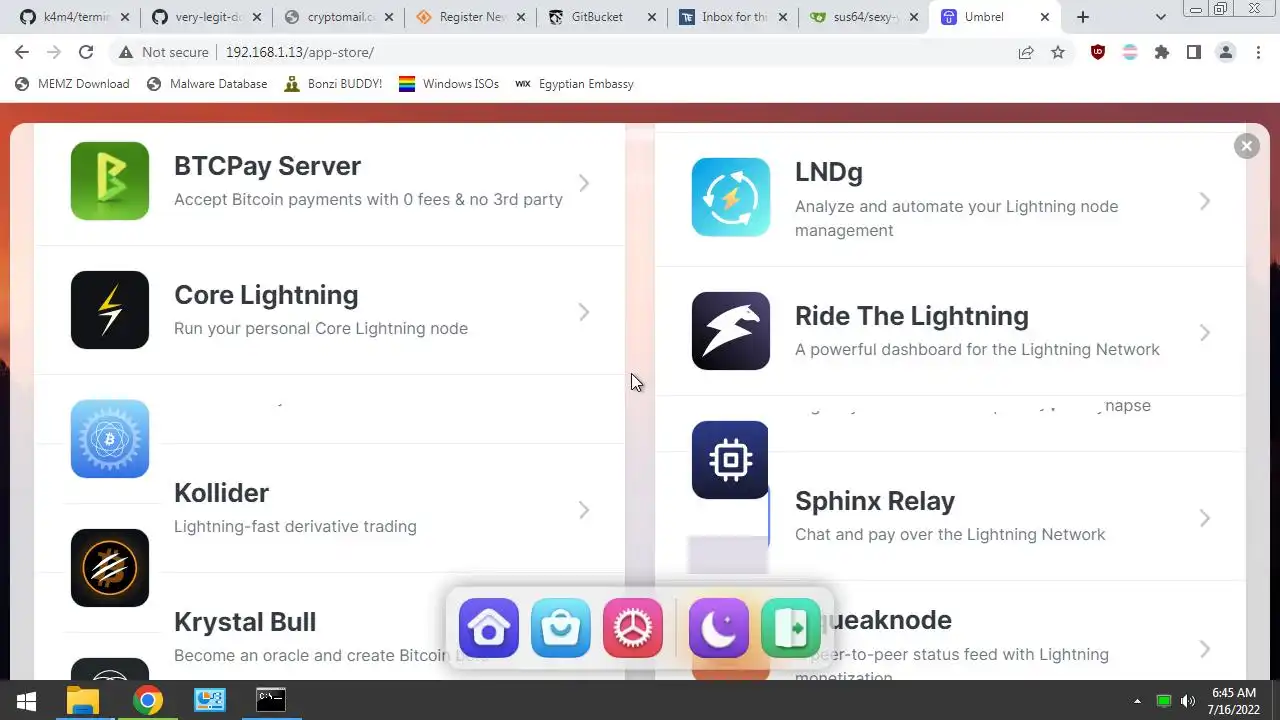This screenshot has width=1280, height=720.
Task: Bookmark this page with the star
Action: pos(1058,52)
